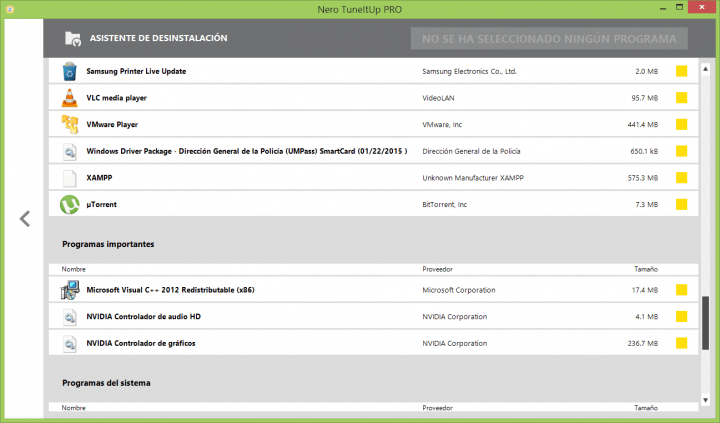The width and height of the screenshot is (720, 423).
Task: Click the Nero TuneItUp app icon in title bar
Action: pyautogui.click(x=9, y=9)
